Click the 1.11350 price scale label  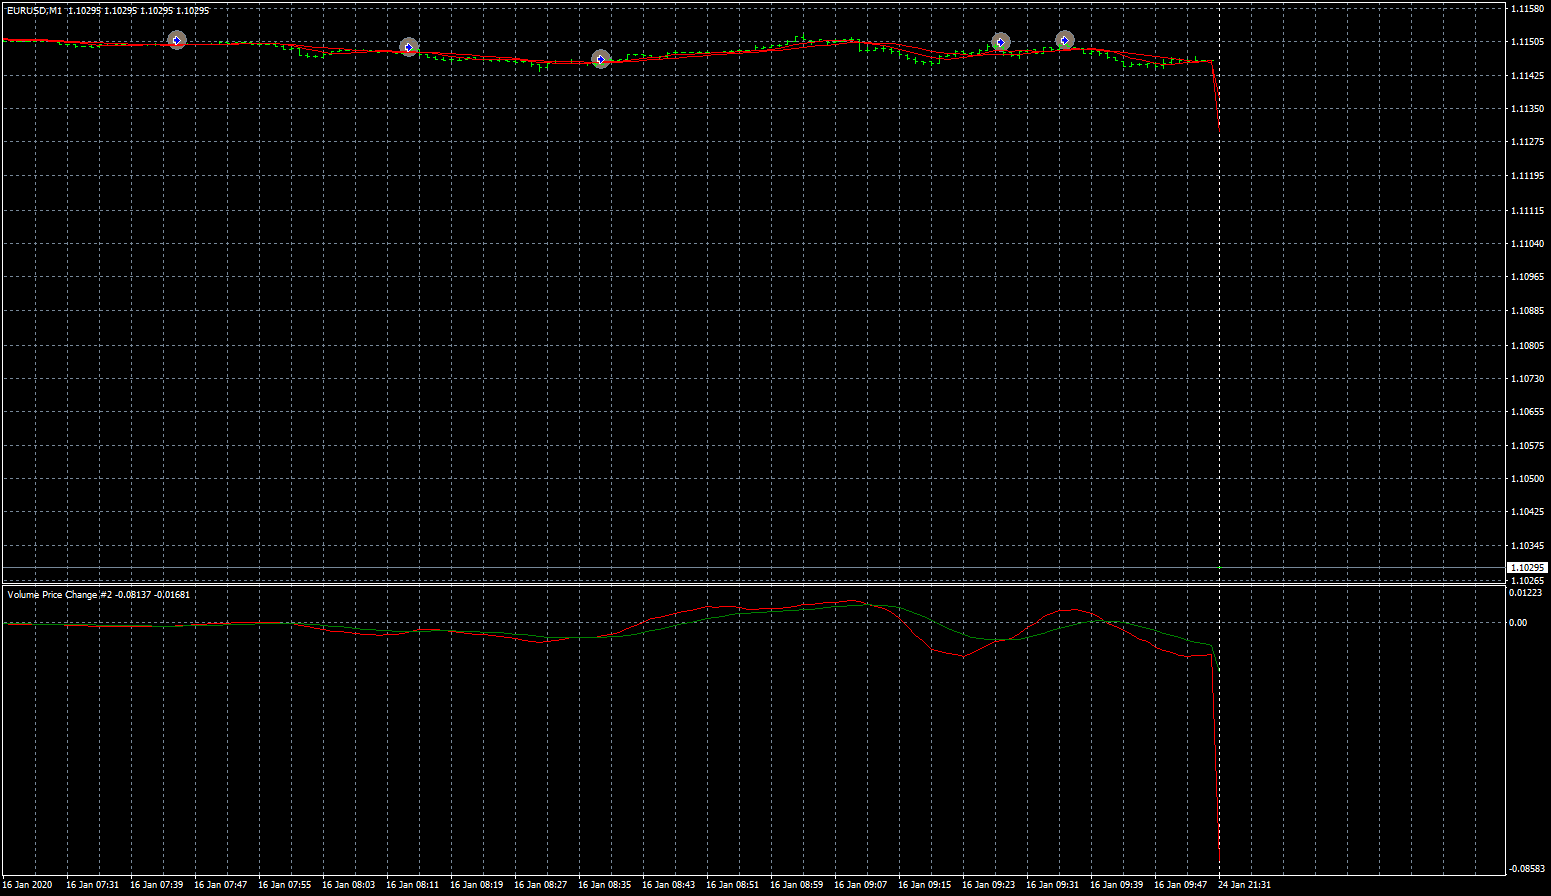(1527, 109)
